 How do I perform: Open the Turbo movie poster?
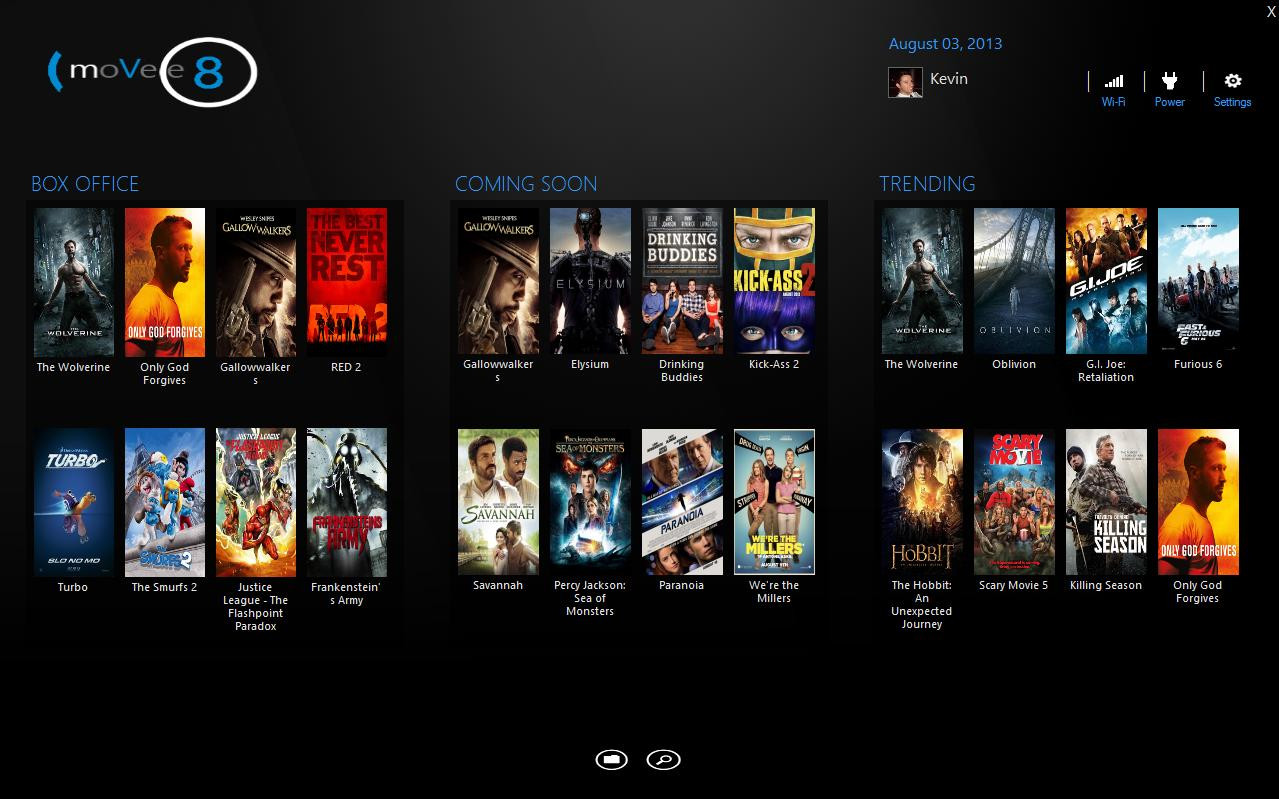pyautogui.click(x=74, y=503)
